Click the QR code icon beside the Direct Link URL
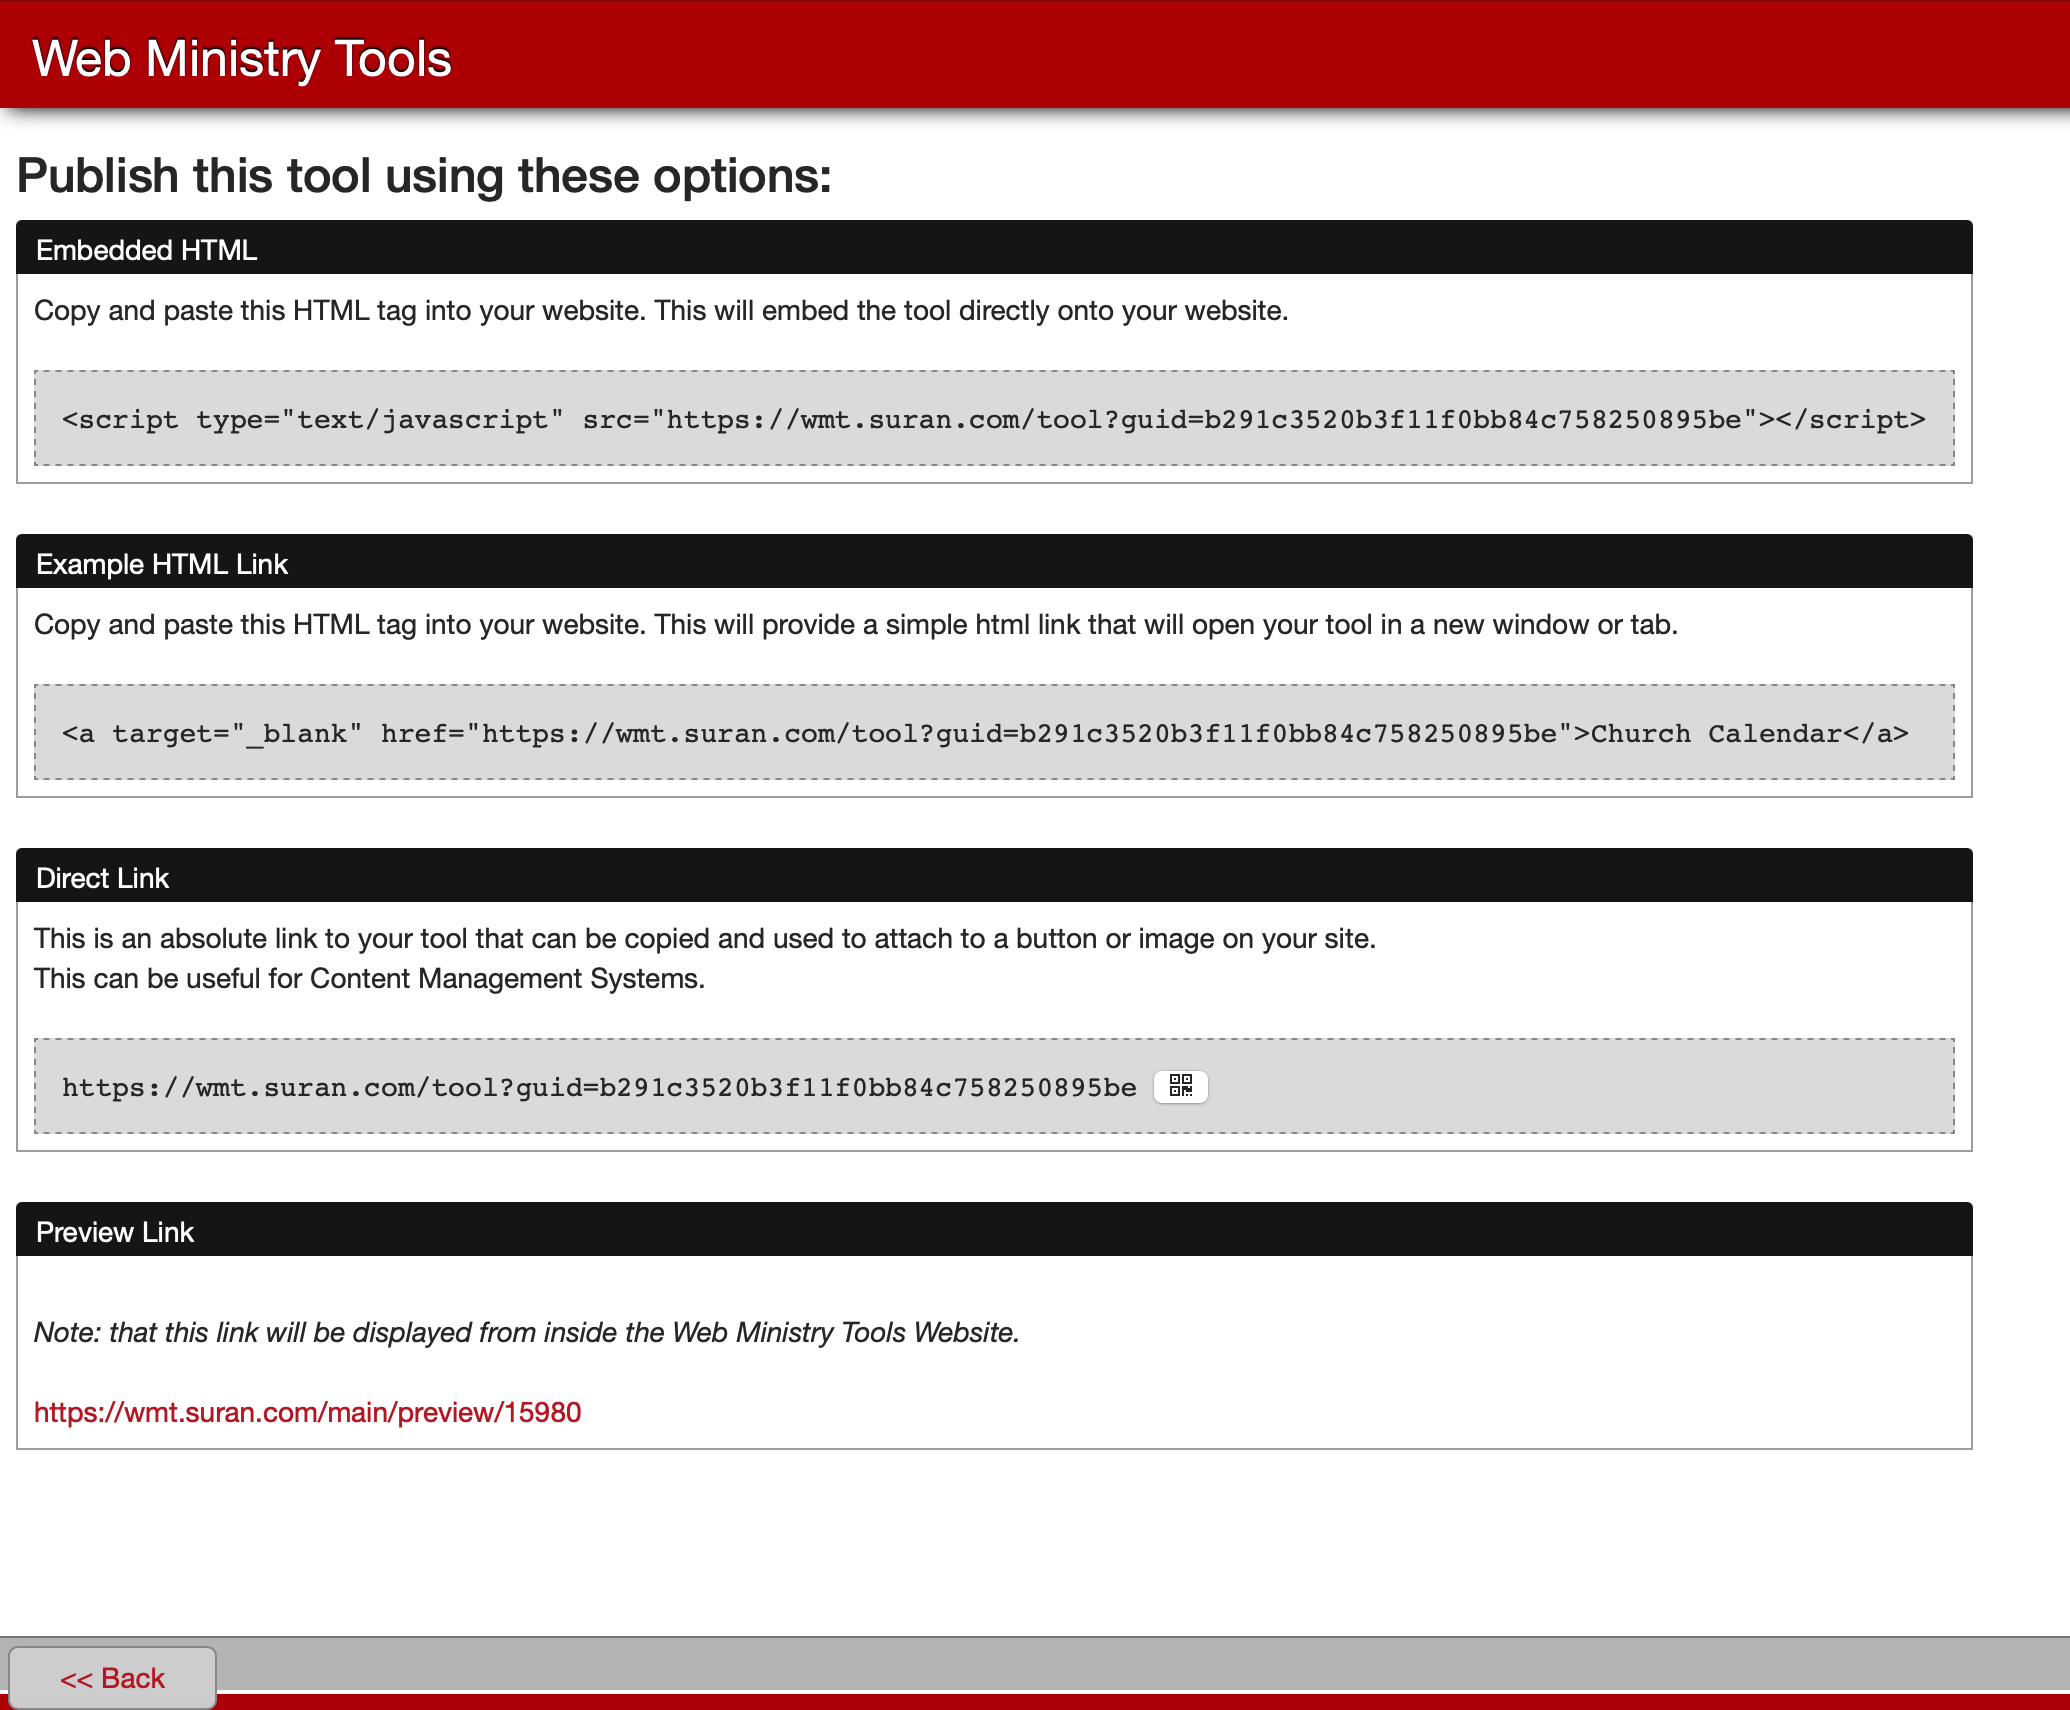Viewport: 2070px width, 1710px height. pos(1180,1086)
